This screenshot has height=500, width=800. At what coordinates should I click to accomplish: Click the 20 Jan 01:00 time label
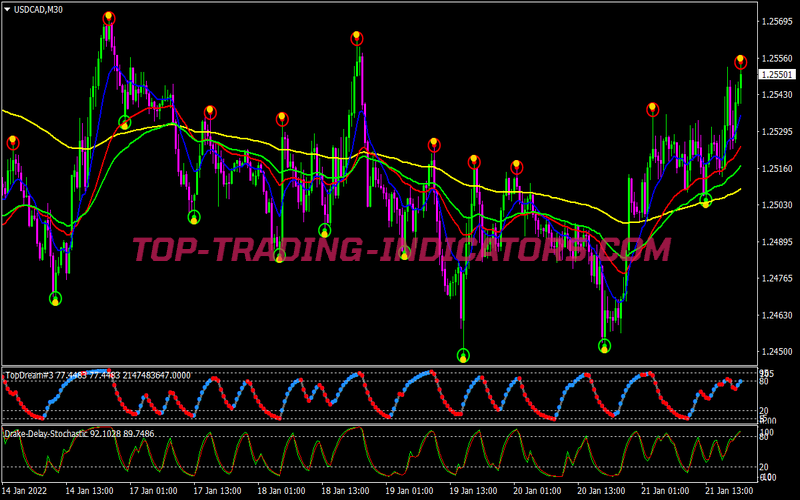tap(537, 491)
